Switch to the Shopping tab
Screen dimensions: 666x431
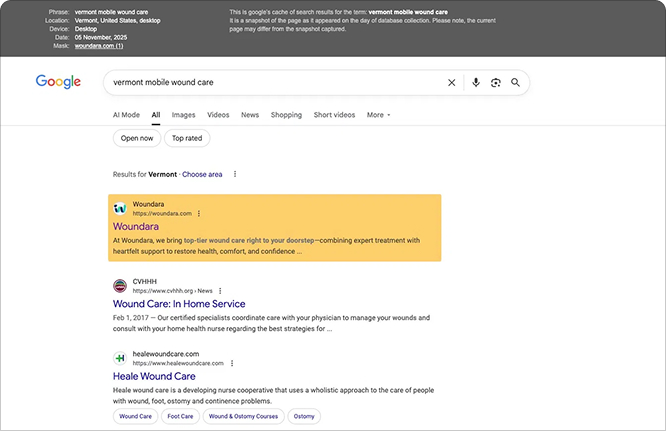pyautogui.click(x=286, y=115)
